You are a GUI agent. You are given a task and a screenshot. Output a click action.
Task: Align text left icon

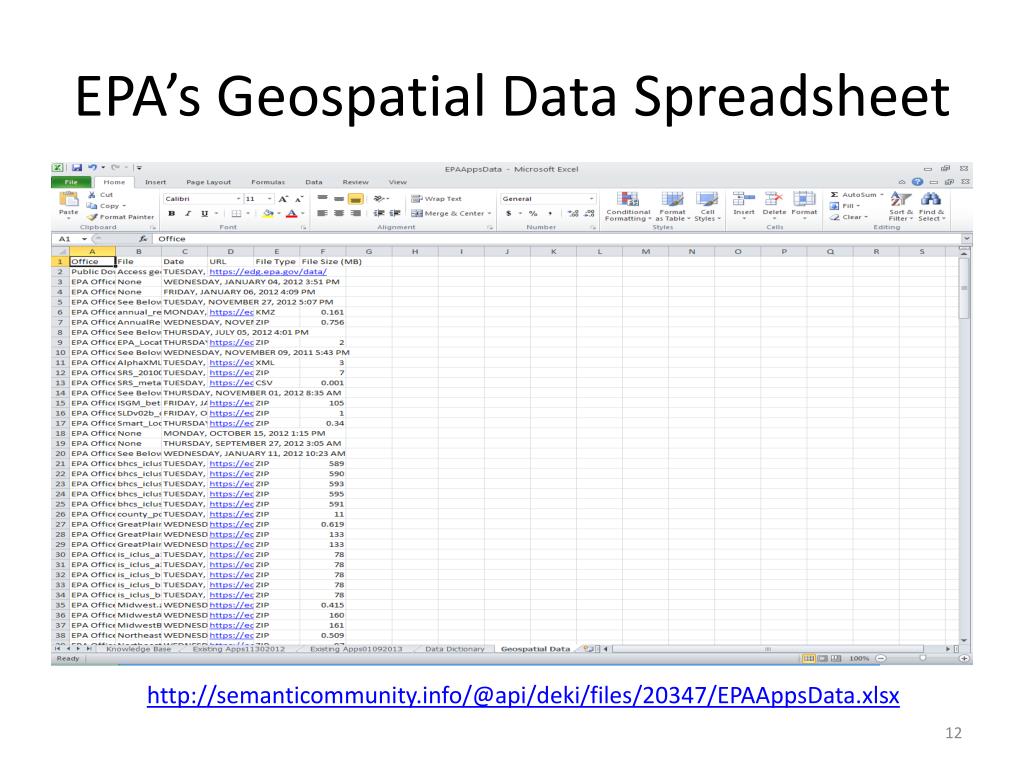[323, 214]
